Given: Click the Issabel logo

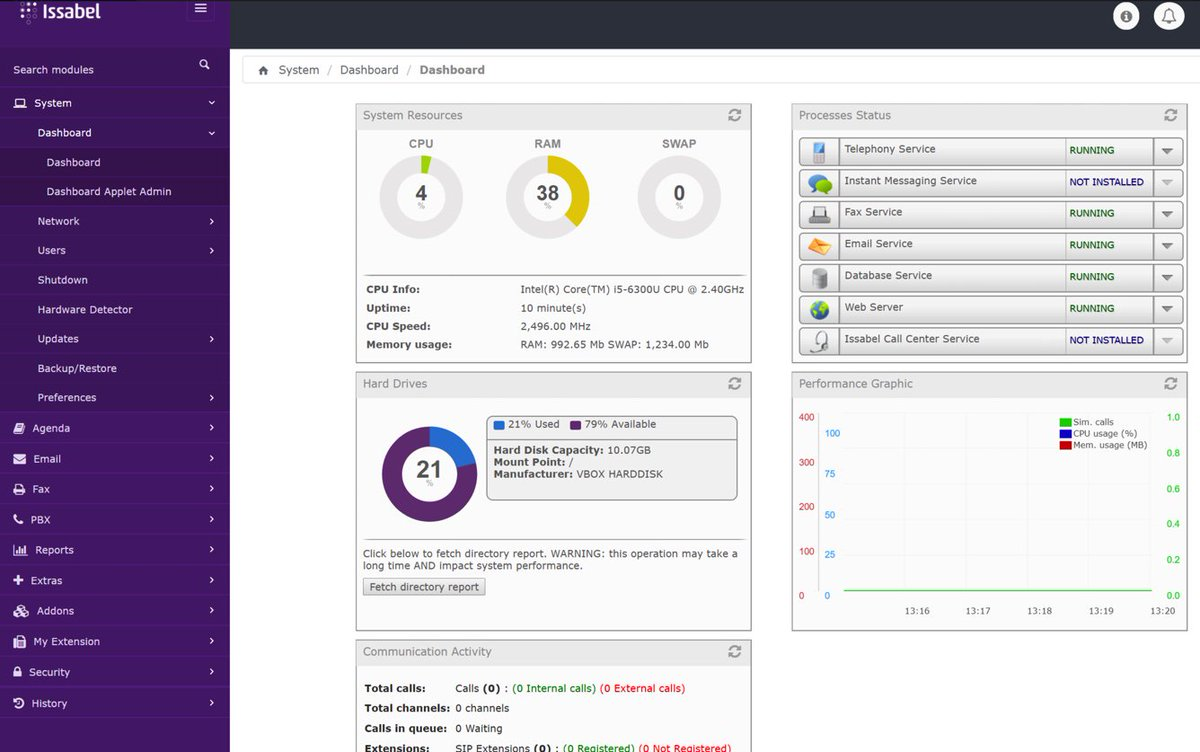Looking at the screenshot, I should pos(60,13).
